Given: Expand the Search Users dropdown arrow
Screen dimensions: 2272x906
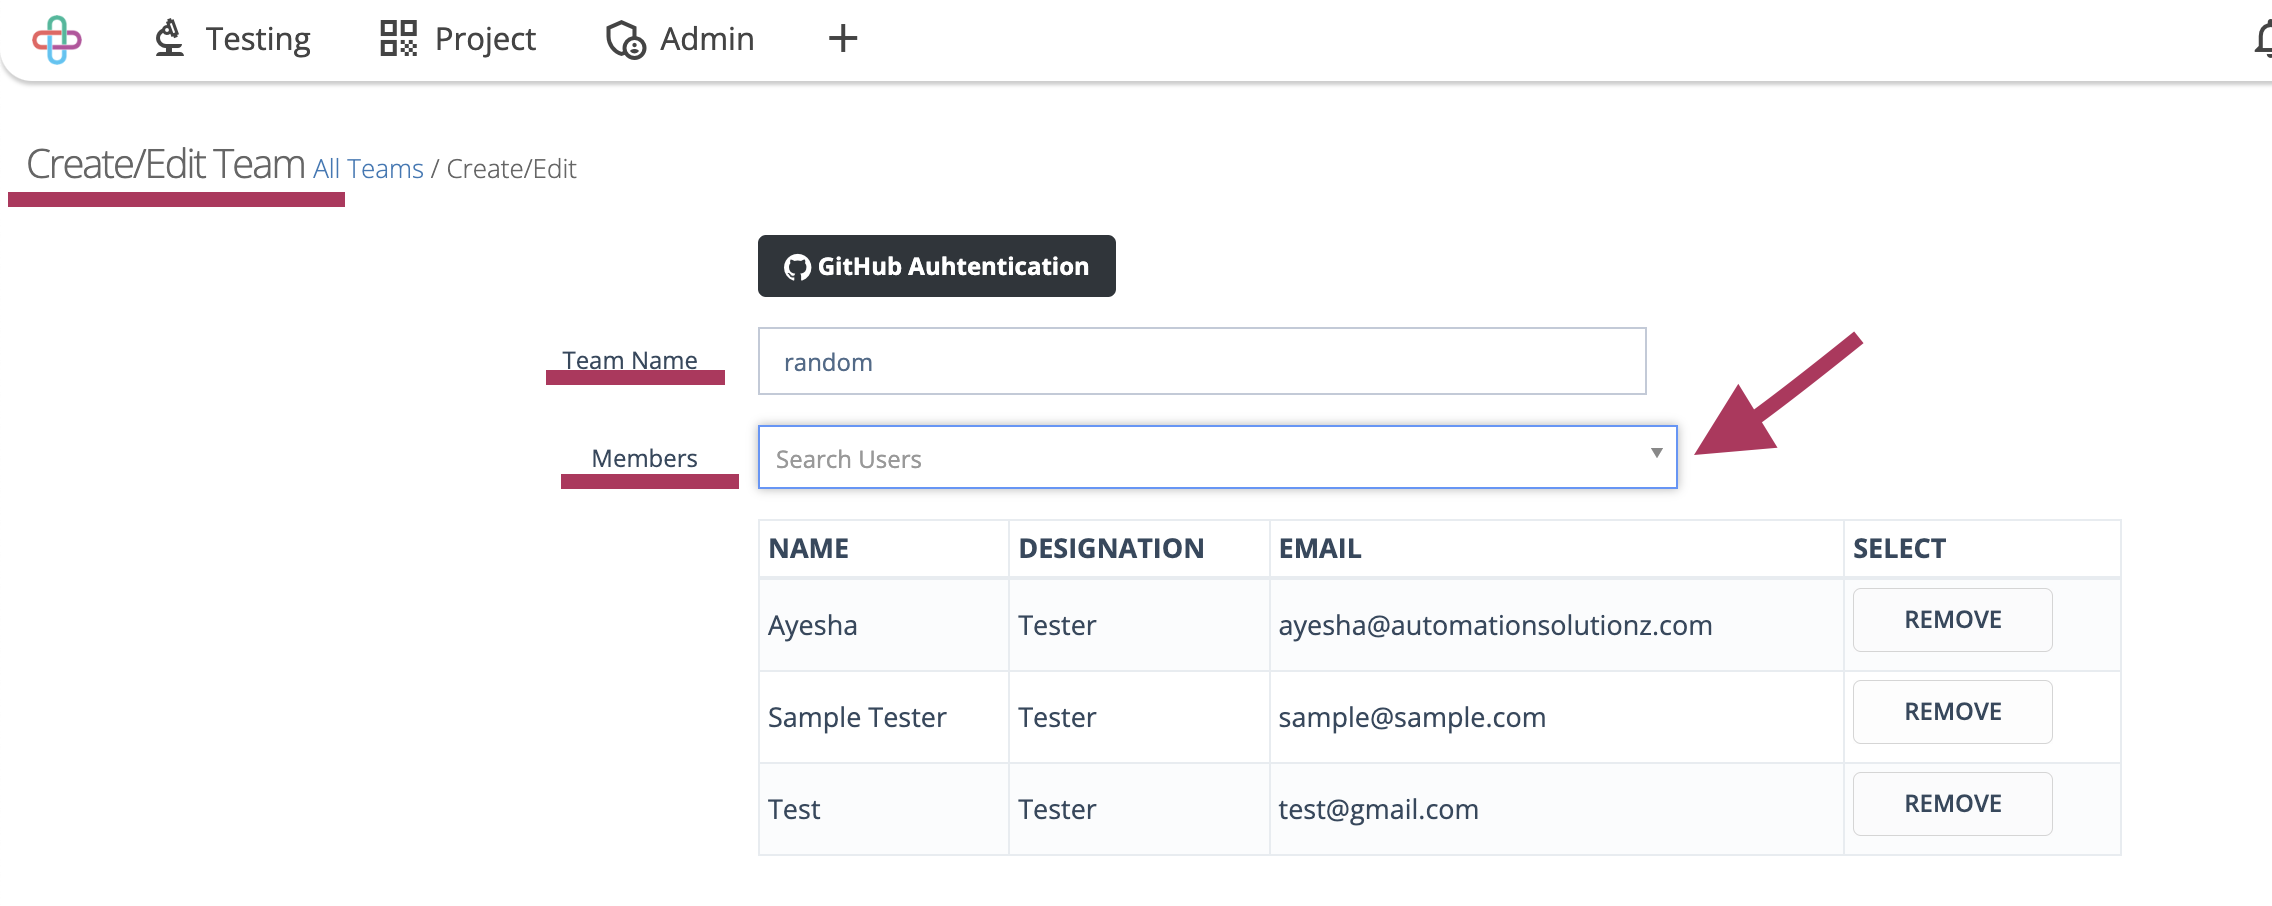Looking at the screenshot, I should pos(1657,453).
